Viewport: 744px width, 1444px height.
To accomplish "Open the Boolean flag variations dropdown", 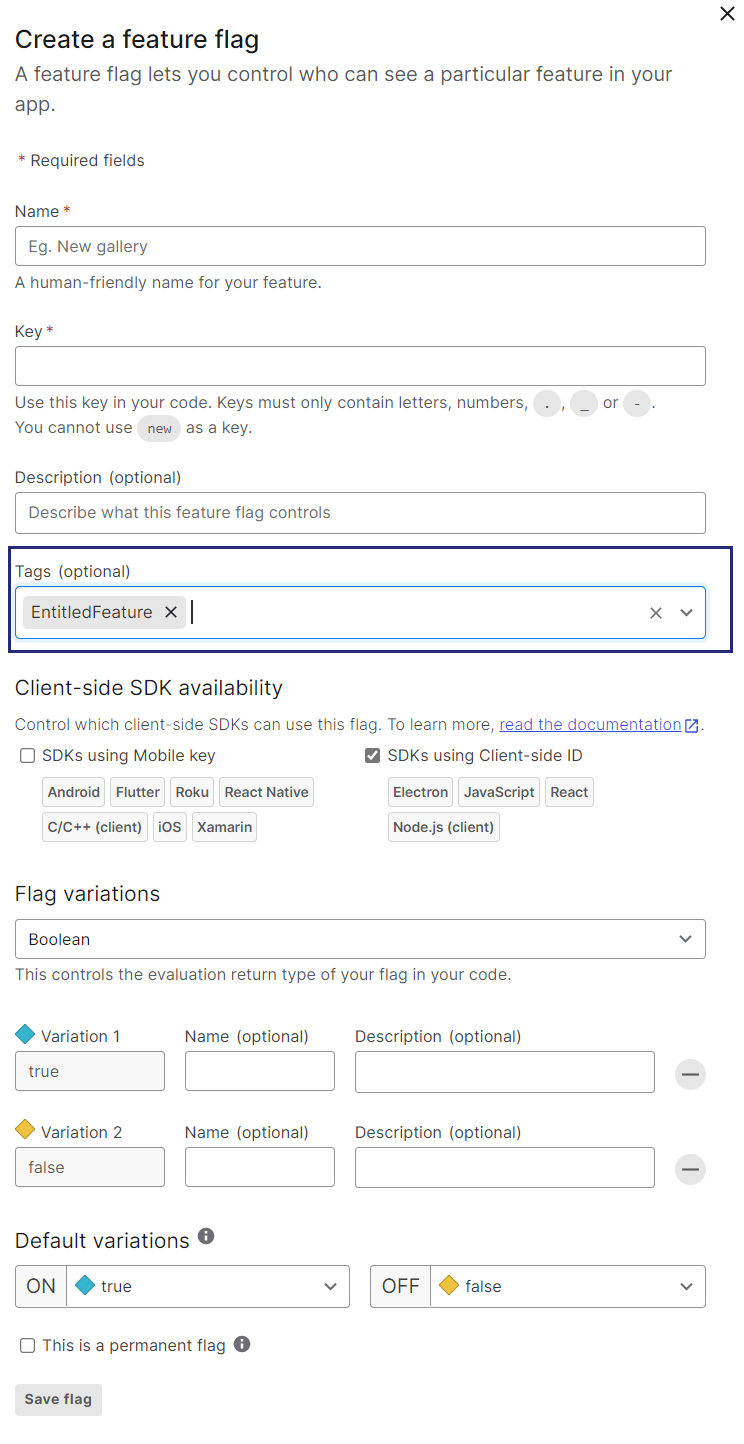I will (x=360, y=939).
